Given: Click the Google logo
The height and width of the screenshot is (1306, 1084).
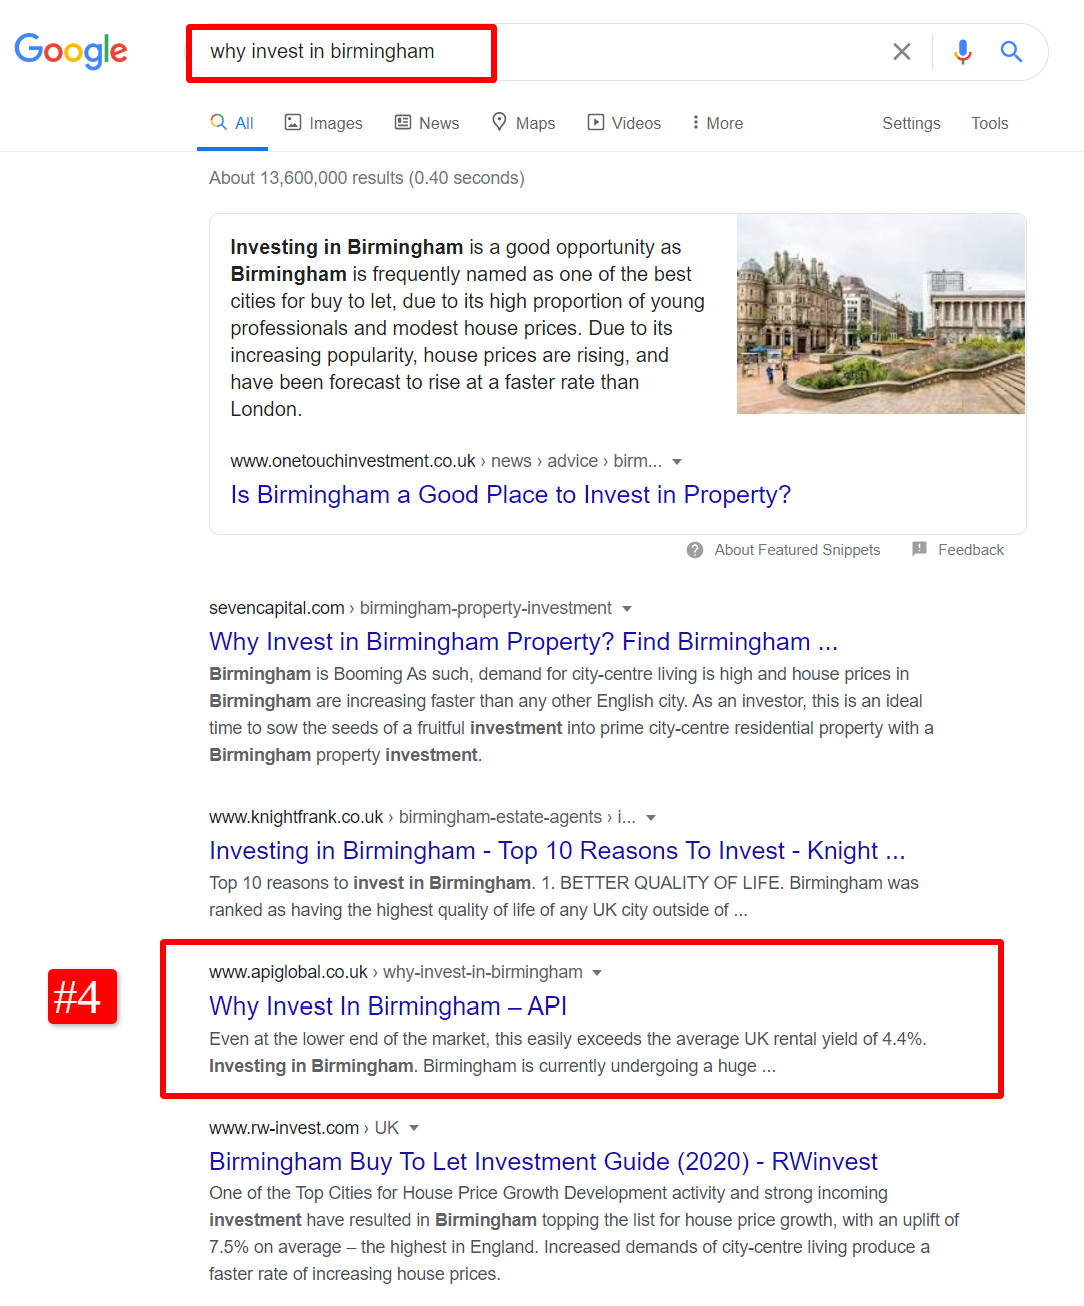Looking at the screenshot, I should point(71,51).
